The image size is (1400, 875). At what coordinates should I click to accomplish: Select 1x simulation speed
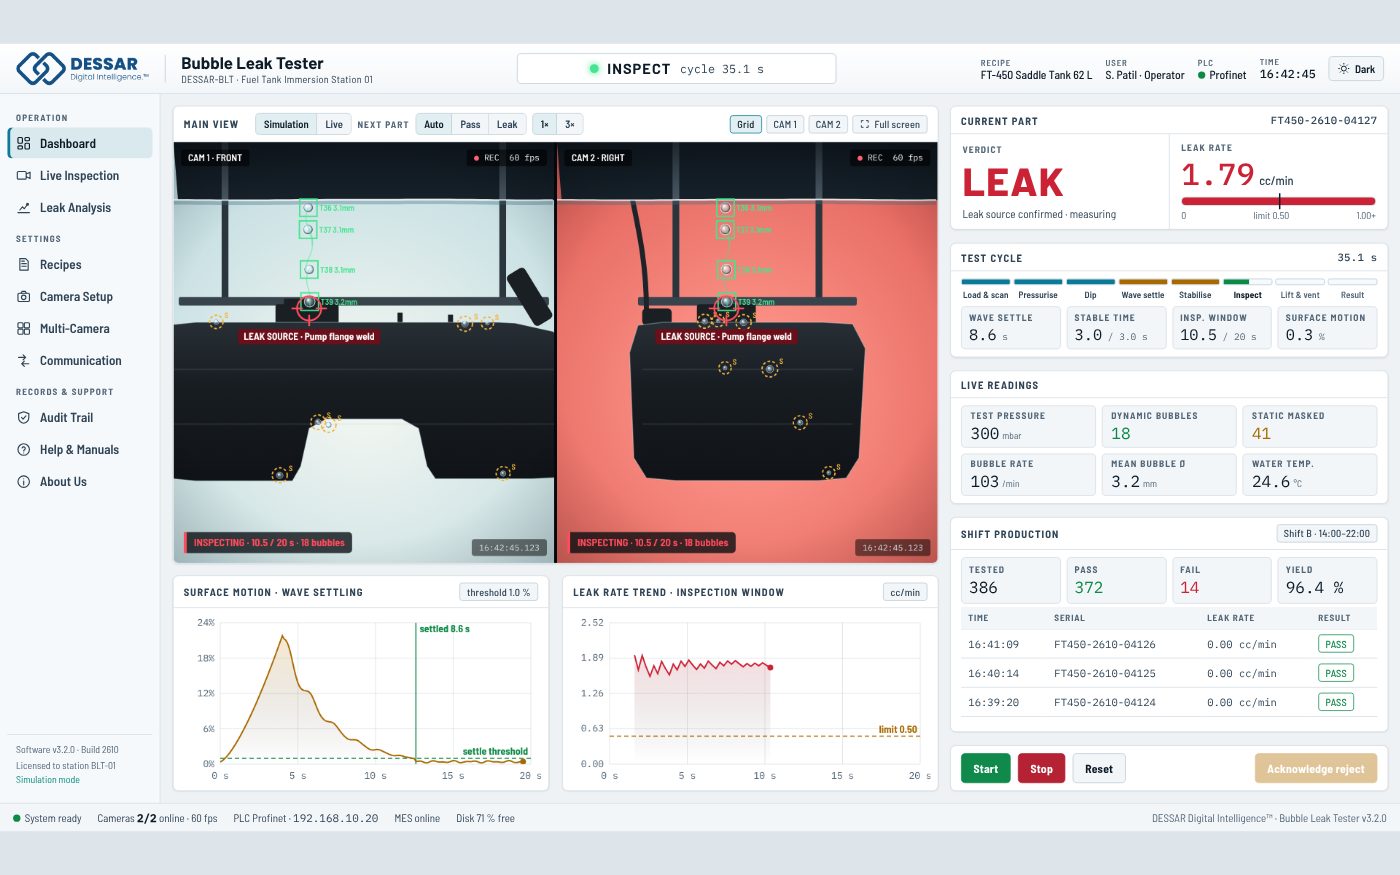pos(544,124)
